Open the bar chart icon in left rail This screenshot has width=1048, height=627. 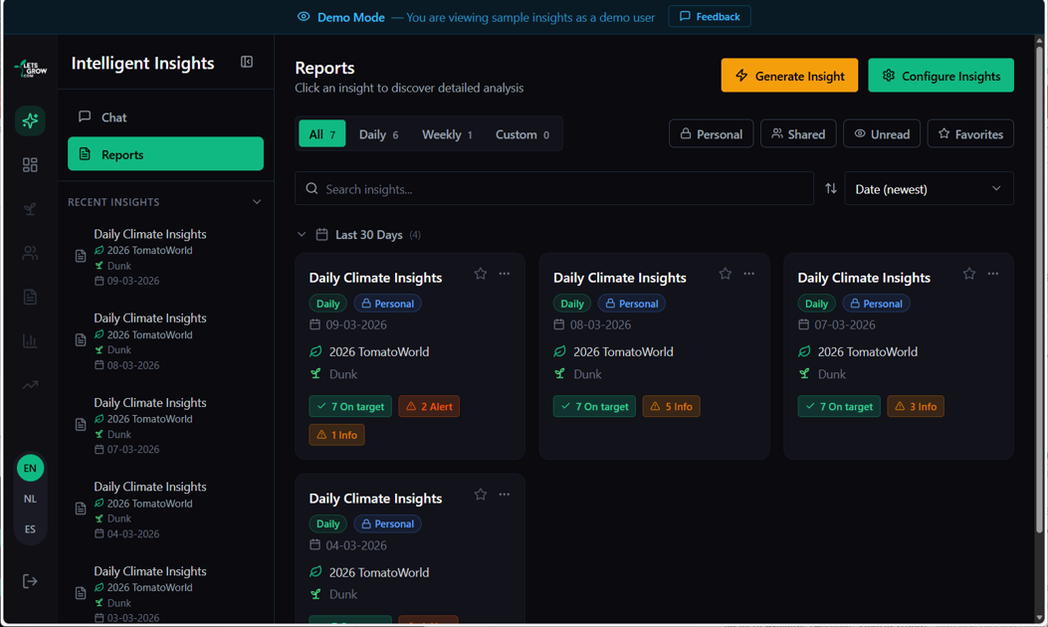(x=30, y=341)
